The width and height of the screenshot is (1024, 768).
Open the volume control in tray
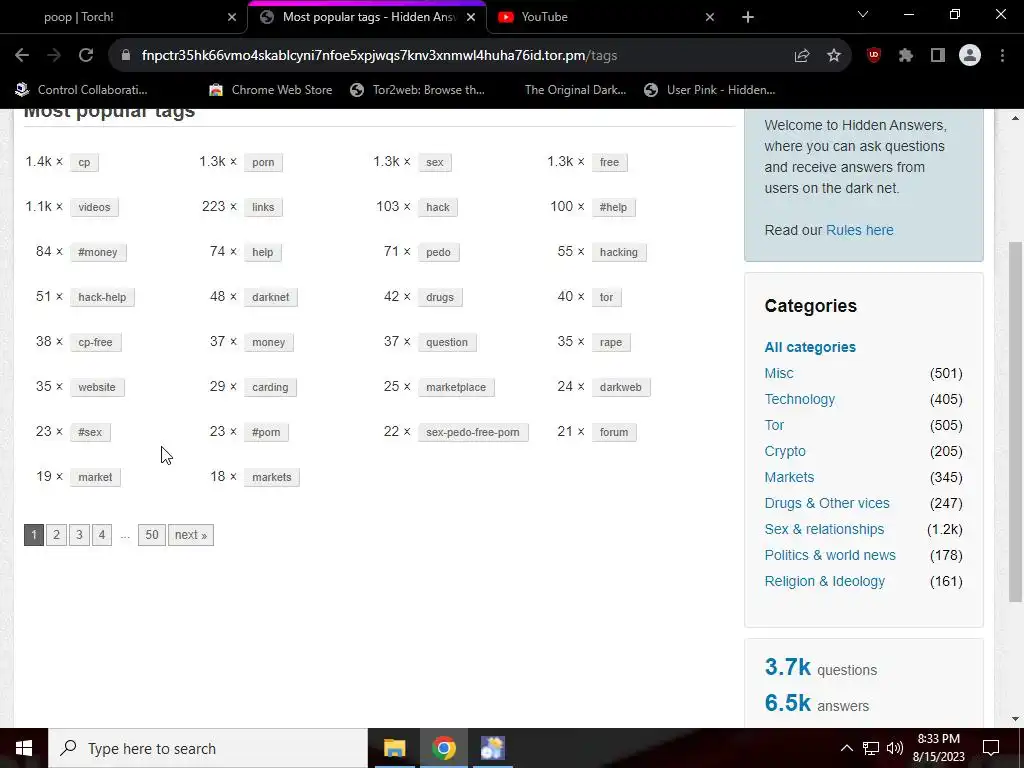(x=895, y=748)
